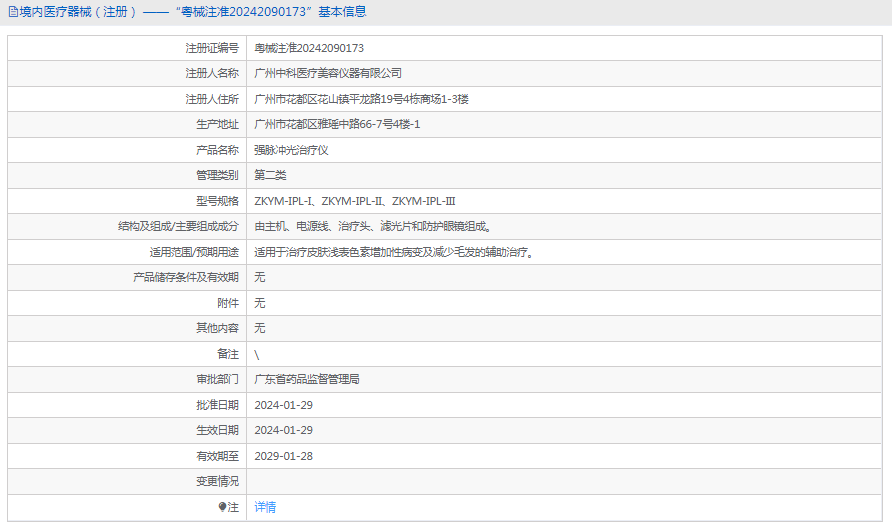The height and width of the screenshot is (530, 892).
Task: Click the 备注 label
Action: pos(228,354)
